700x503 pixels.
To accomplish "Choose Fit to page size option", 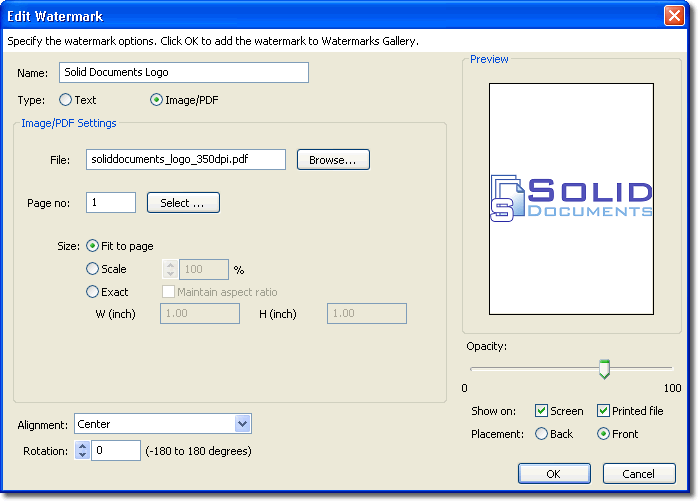I will pyautogui.click(x=93, y=246).
